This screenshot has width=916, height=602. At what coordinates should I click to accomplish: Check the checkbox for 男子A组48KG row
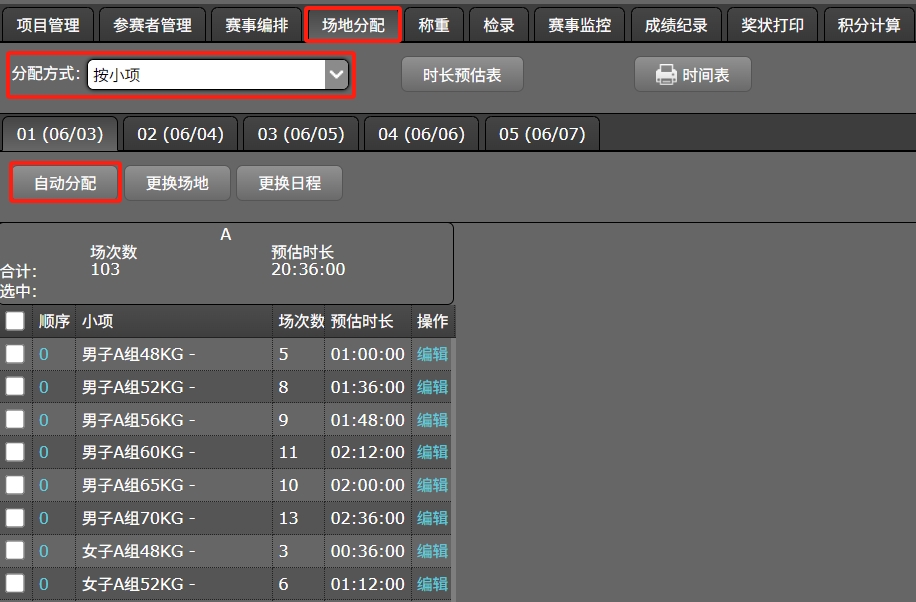14,354
